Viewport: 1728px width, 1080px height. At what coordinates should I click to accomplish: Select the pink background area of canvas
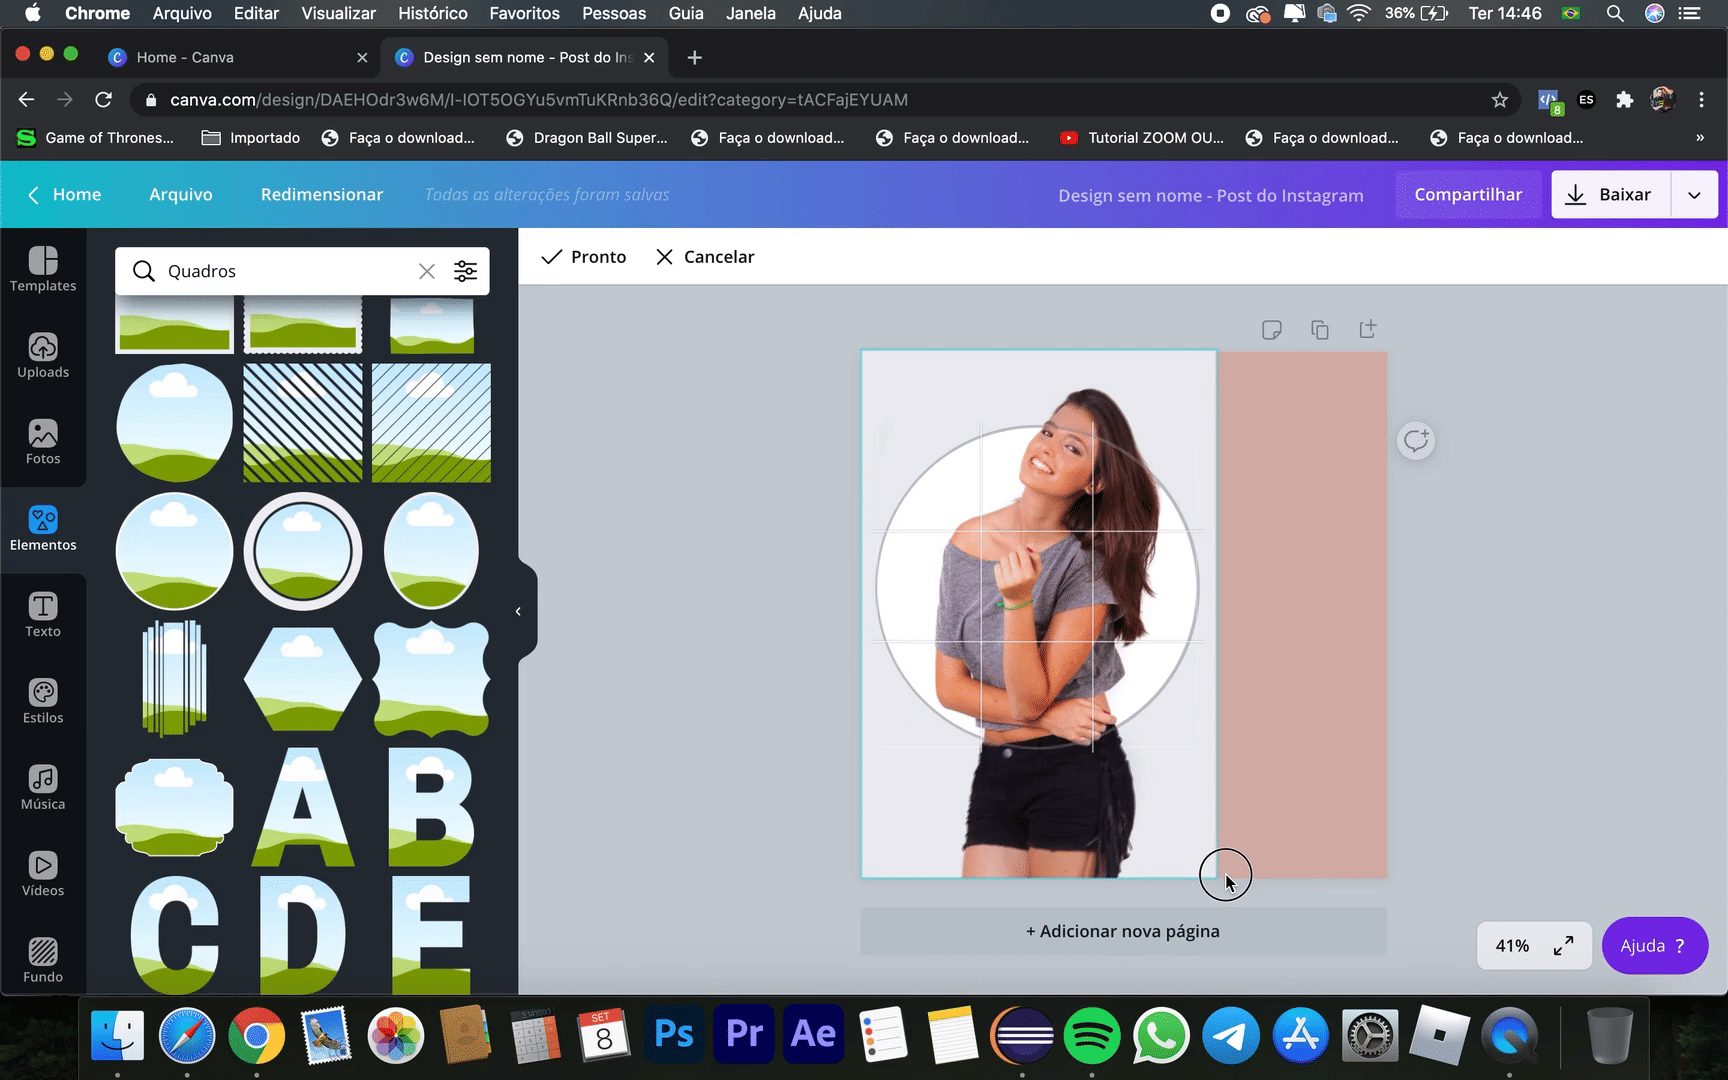pos(1302,614)
